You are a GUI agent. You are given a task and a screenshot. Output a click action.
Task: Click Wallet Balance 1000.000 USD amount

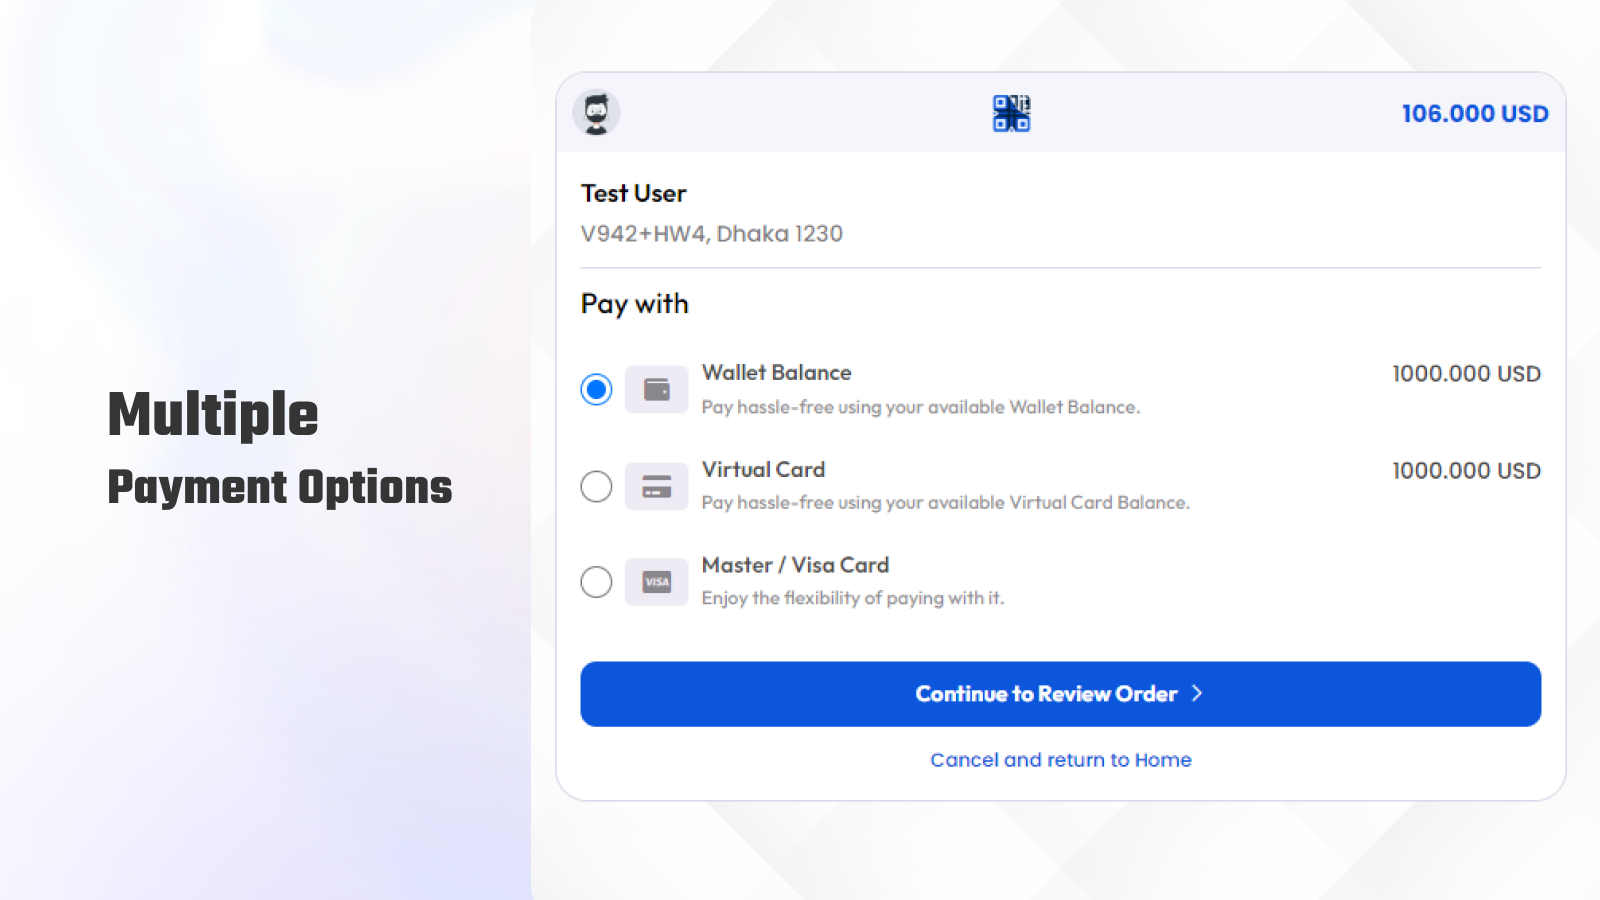tap(1466, 373)
